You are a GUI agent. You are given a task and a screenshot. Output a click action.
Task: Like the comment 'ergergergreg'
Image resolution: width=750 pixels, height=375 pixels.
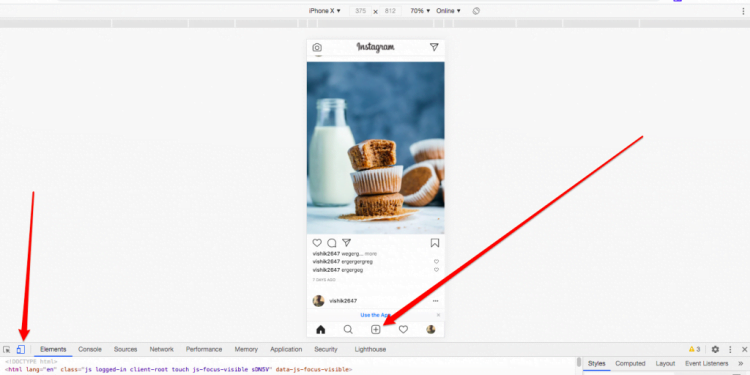tap(436, 262)
